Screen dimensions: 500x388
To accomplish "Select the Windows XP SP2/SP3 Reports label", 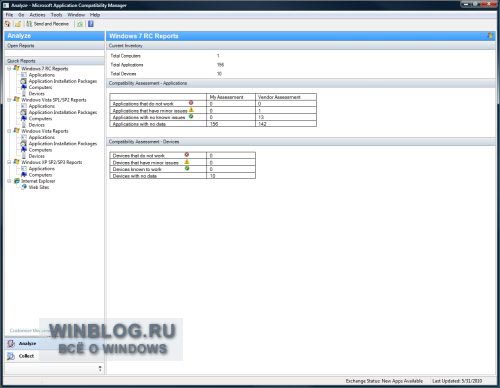I will coord(52,162).
